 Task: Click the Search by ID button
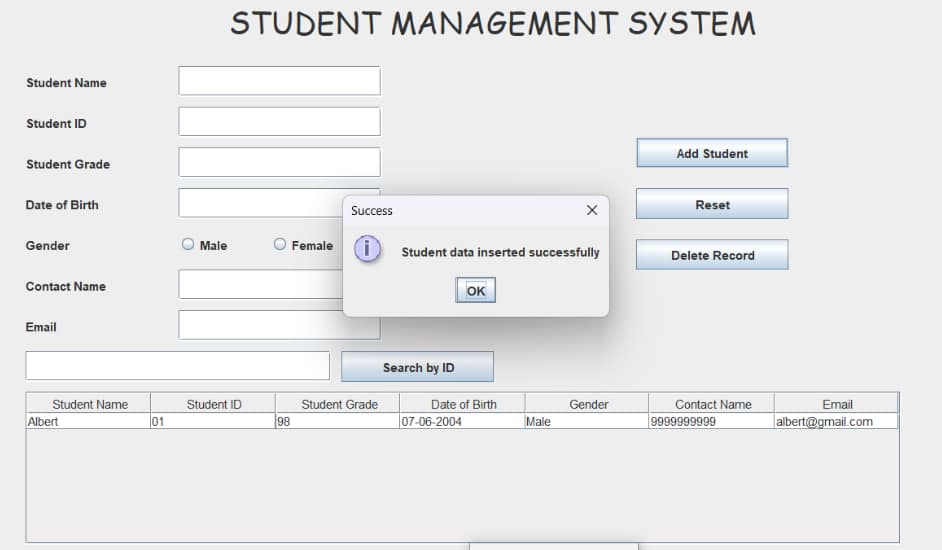pos(417,367)
